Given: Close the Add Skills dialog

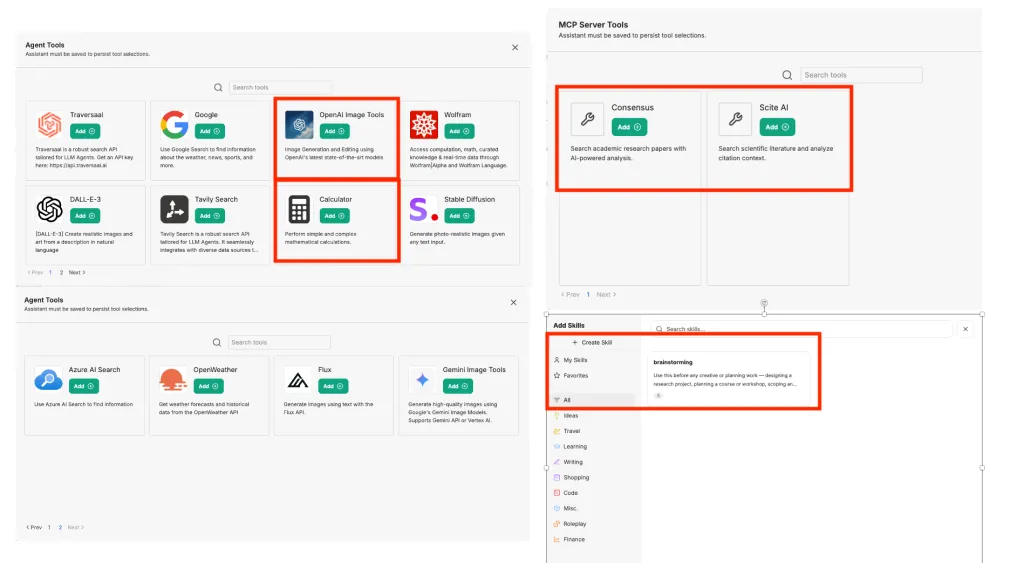Looking at the screenshot, I should click(965, 329).
